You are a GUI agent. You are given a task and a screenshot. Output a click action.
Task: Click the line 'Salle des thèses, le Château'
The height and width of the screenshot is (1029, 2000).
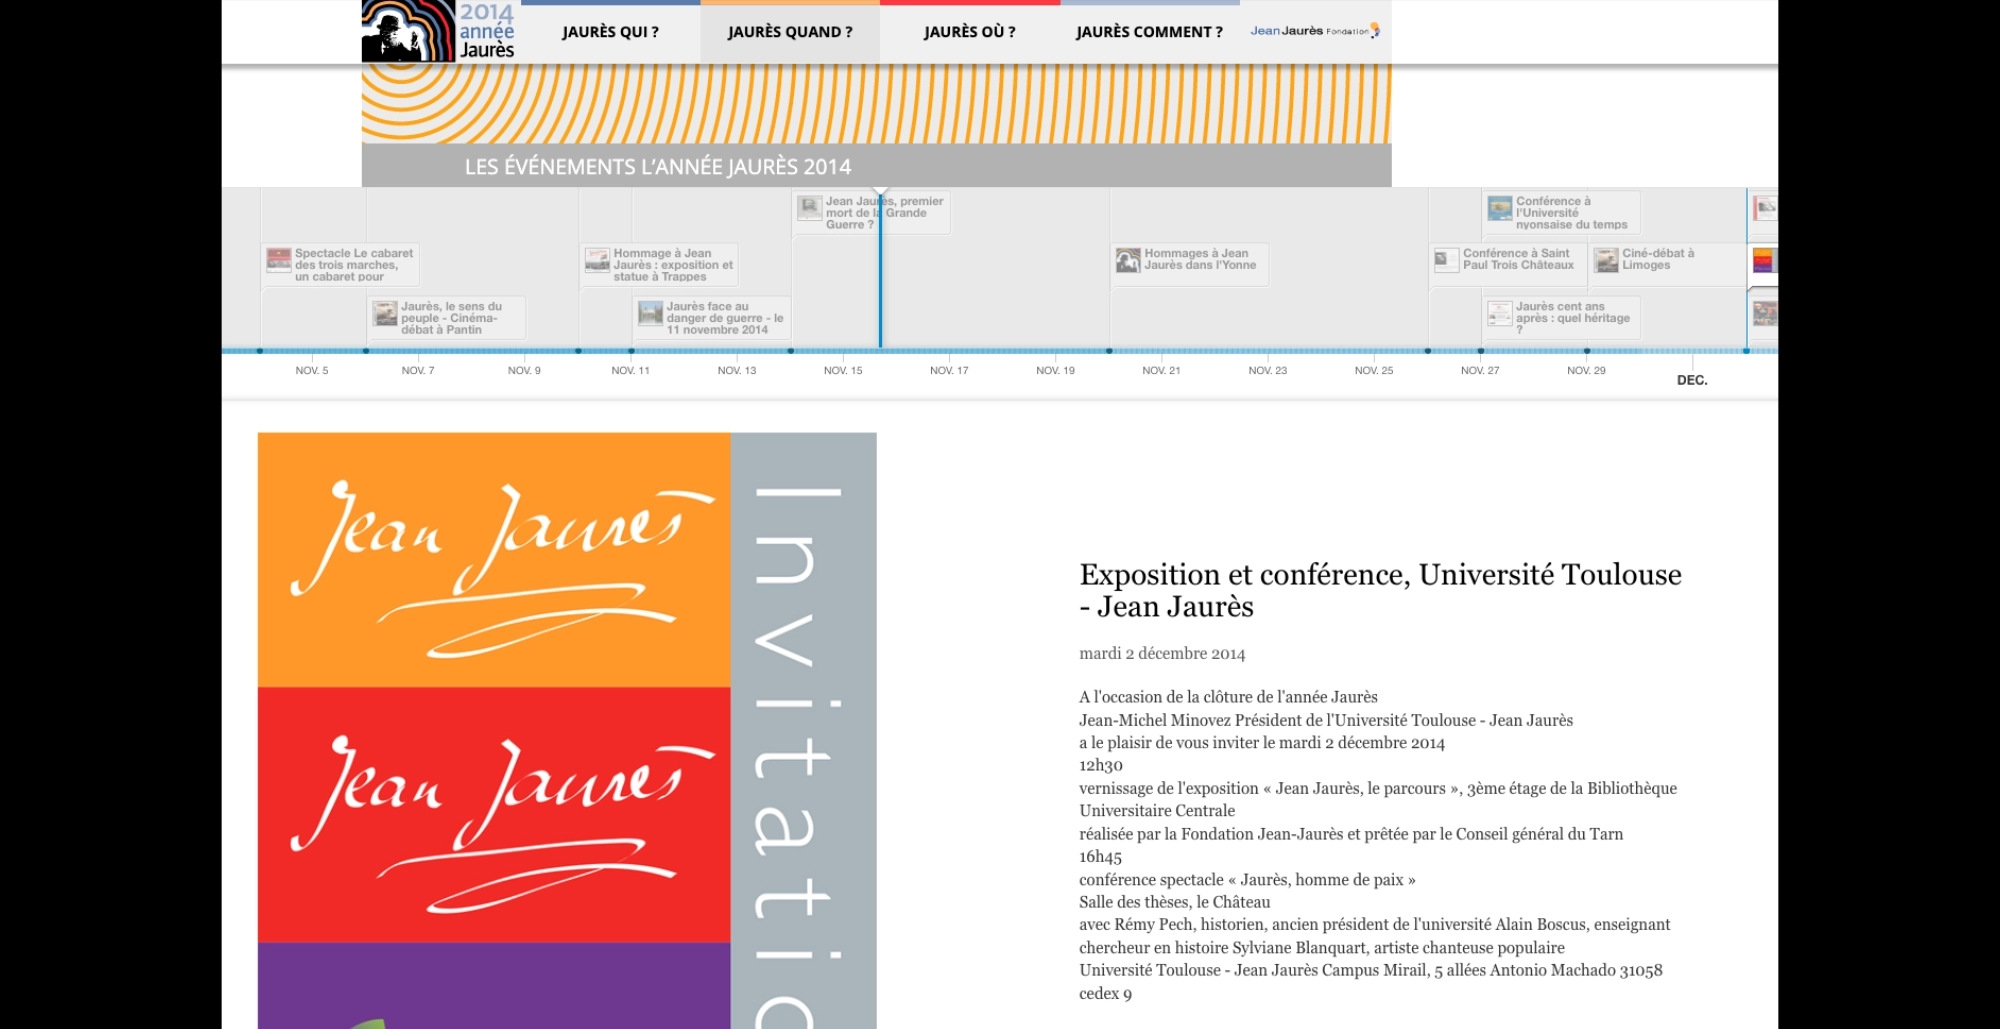(1175, 902)
